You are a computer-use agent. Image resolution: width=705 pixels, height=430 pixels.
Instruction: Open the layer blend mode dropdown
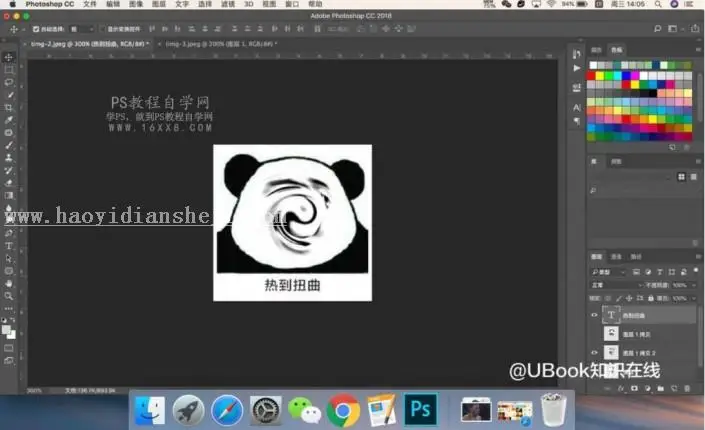point(616,285)
